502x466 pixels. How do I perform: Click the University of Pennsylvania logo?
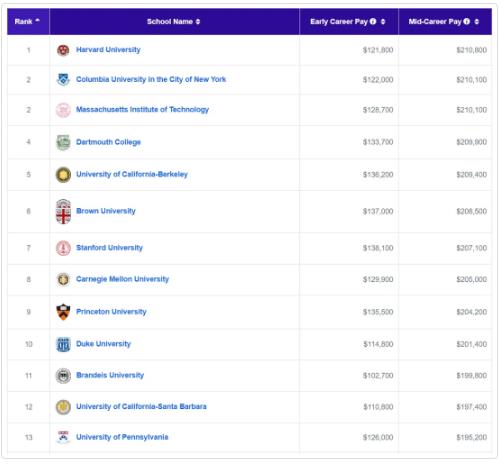pyautogui.click(x=63, y=437)
